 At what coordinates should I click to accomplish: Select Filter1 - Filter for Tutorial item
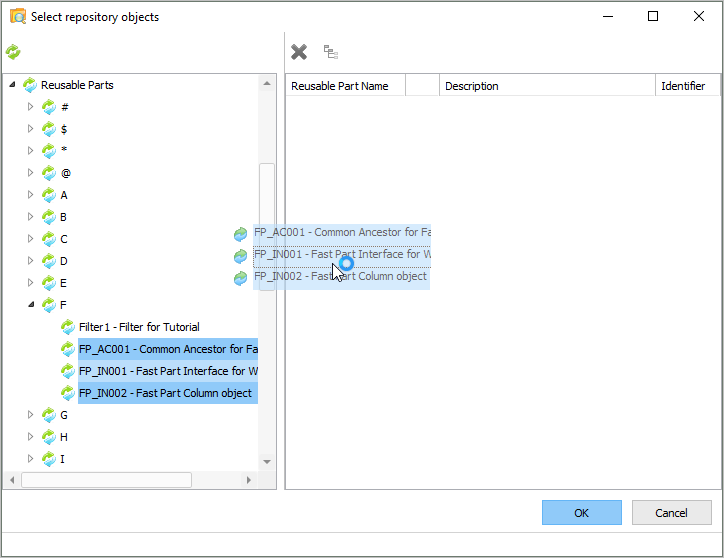pyautogui.click(x=139, y=327)
